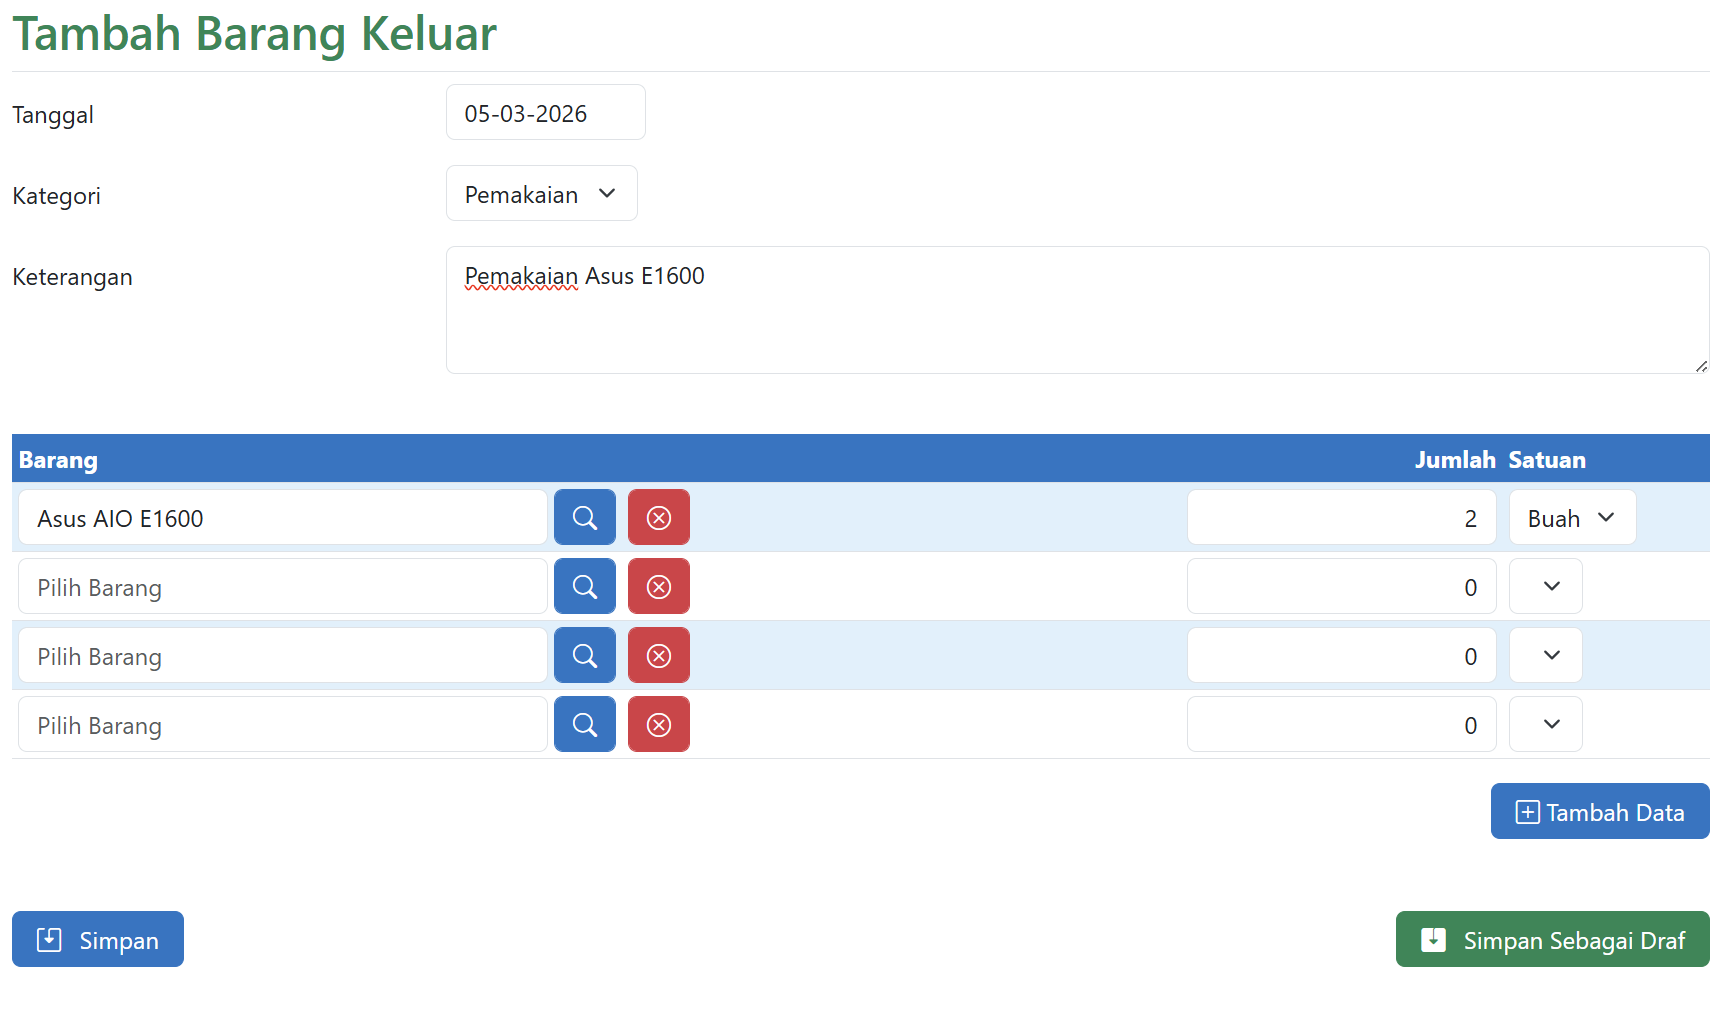The width and height of the screenshot is (1718, 1009).
Task: Expand the Satuan dropdown in third row
Action: point(1546,655)
